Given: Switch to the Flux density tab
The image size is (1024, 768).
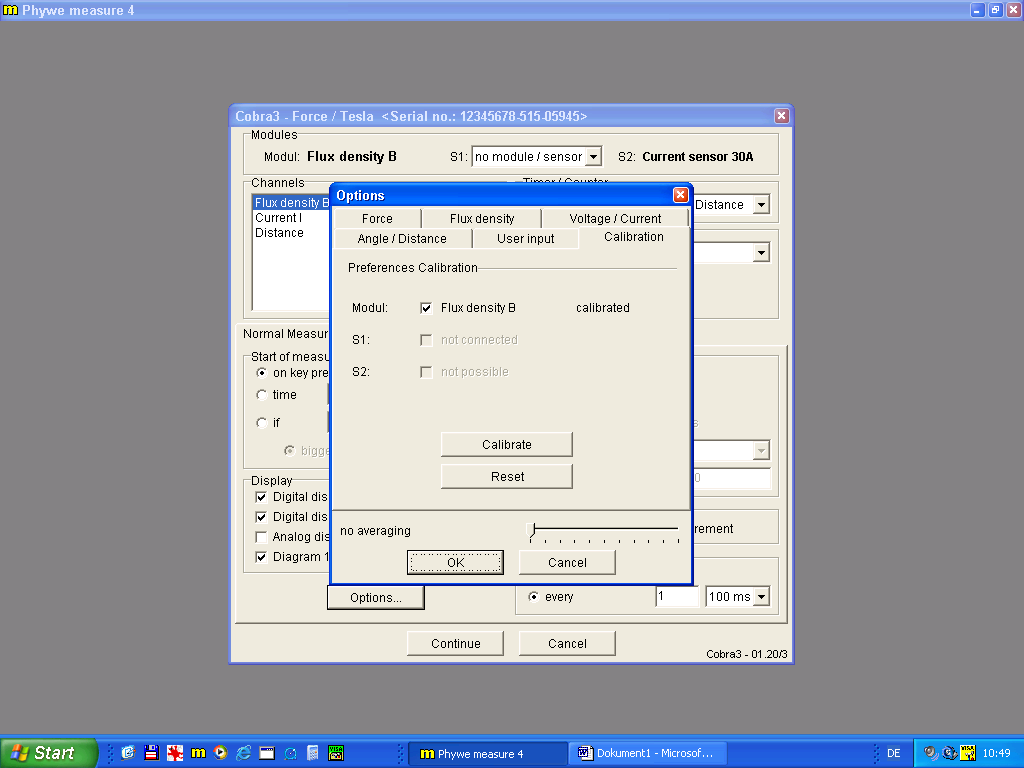Looking at the screenshot, I should click(x=482, y=219).
